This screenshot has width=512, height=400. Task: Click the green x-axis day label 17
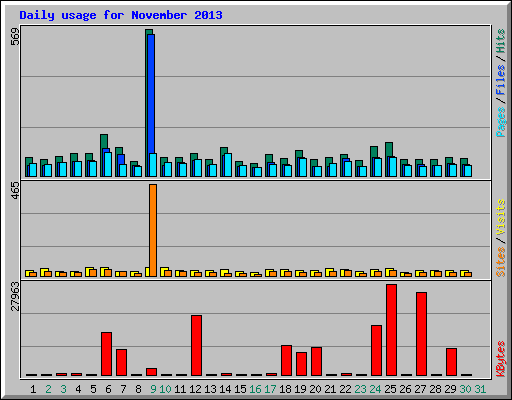click(270, 389)
